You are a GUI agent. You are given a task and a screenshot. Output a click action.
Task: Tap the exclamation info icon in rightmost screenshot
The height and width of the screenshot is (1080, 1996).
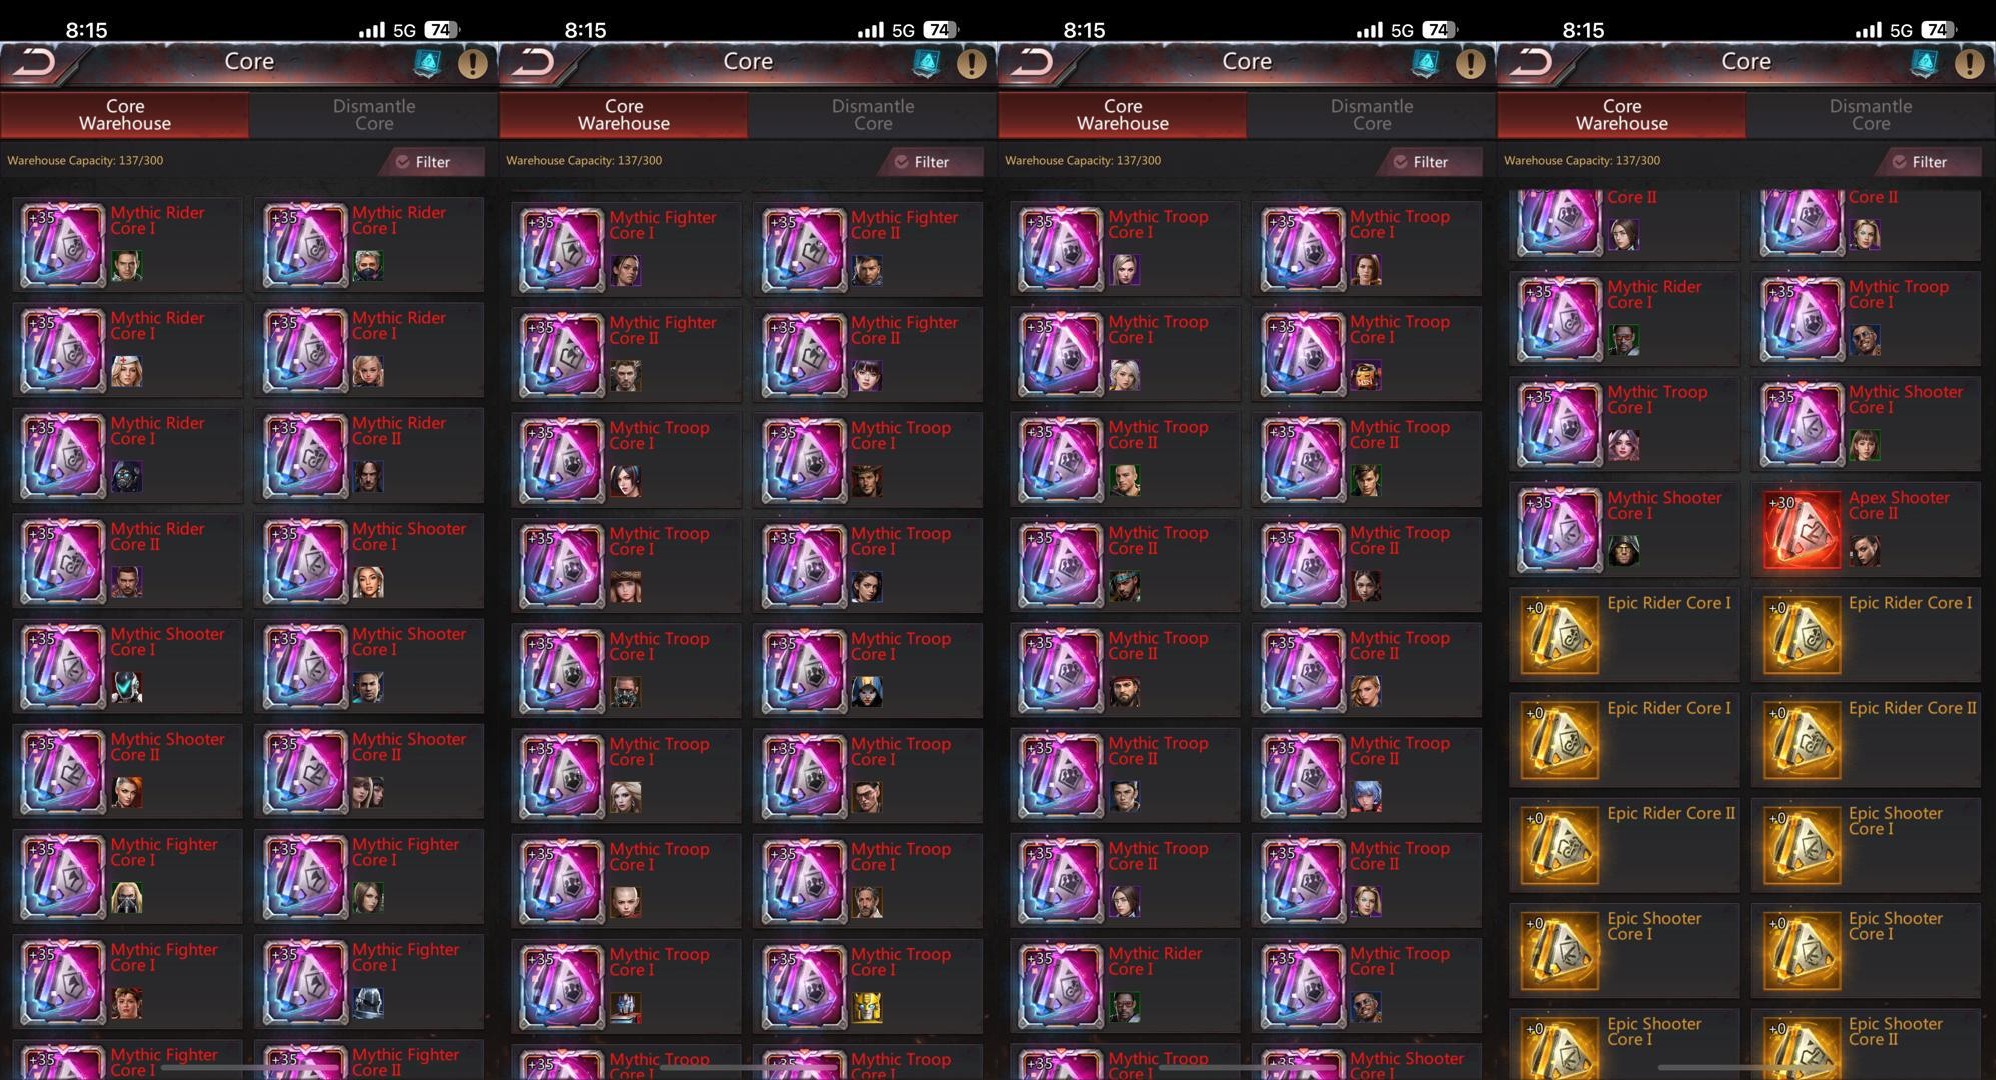tap(1969, 63)
